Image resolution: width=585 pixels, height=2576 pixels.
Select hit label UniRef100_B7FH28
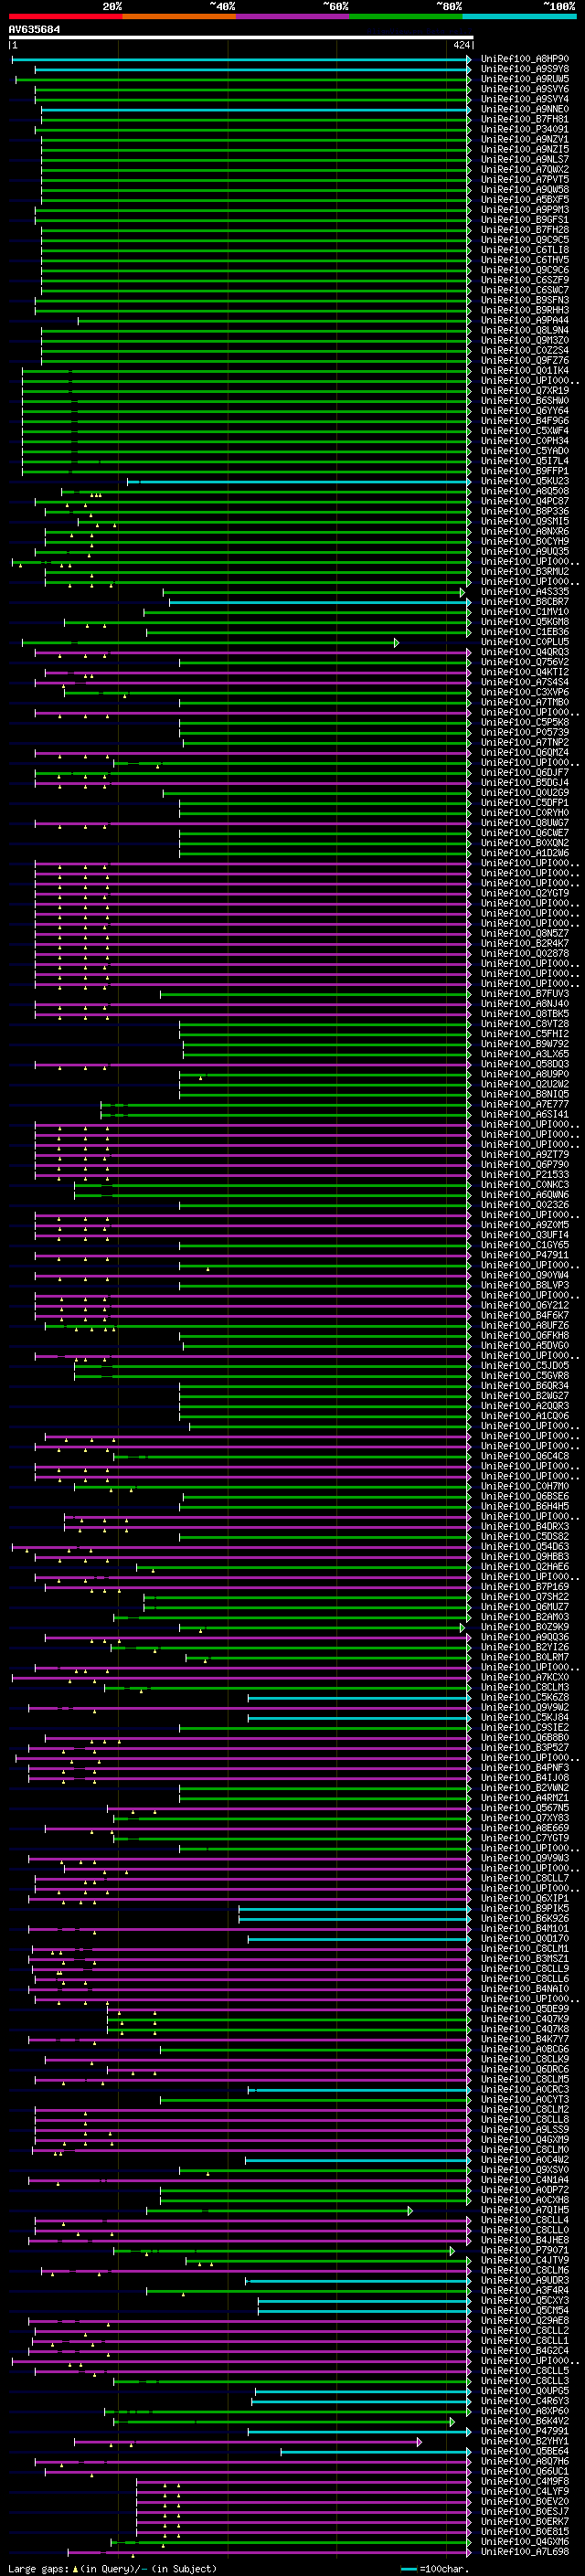pyautogui.click(x=524, y=230)
